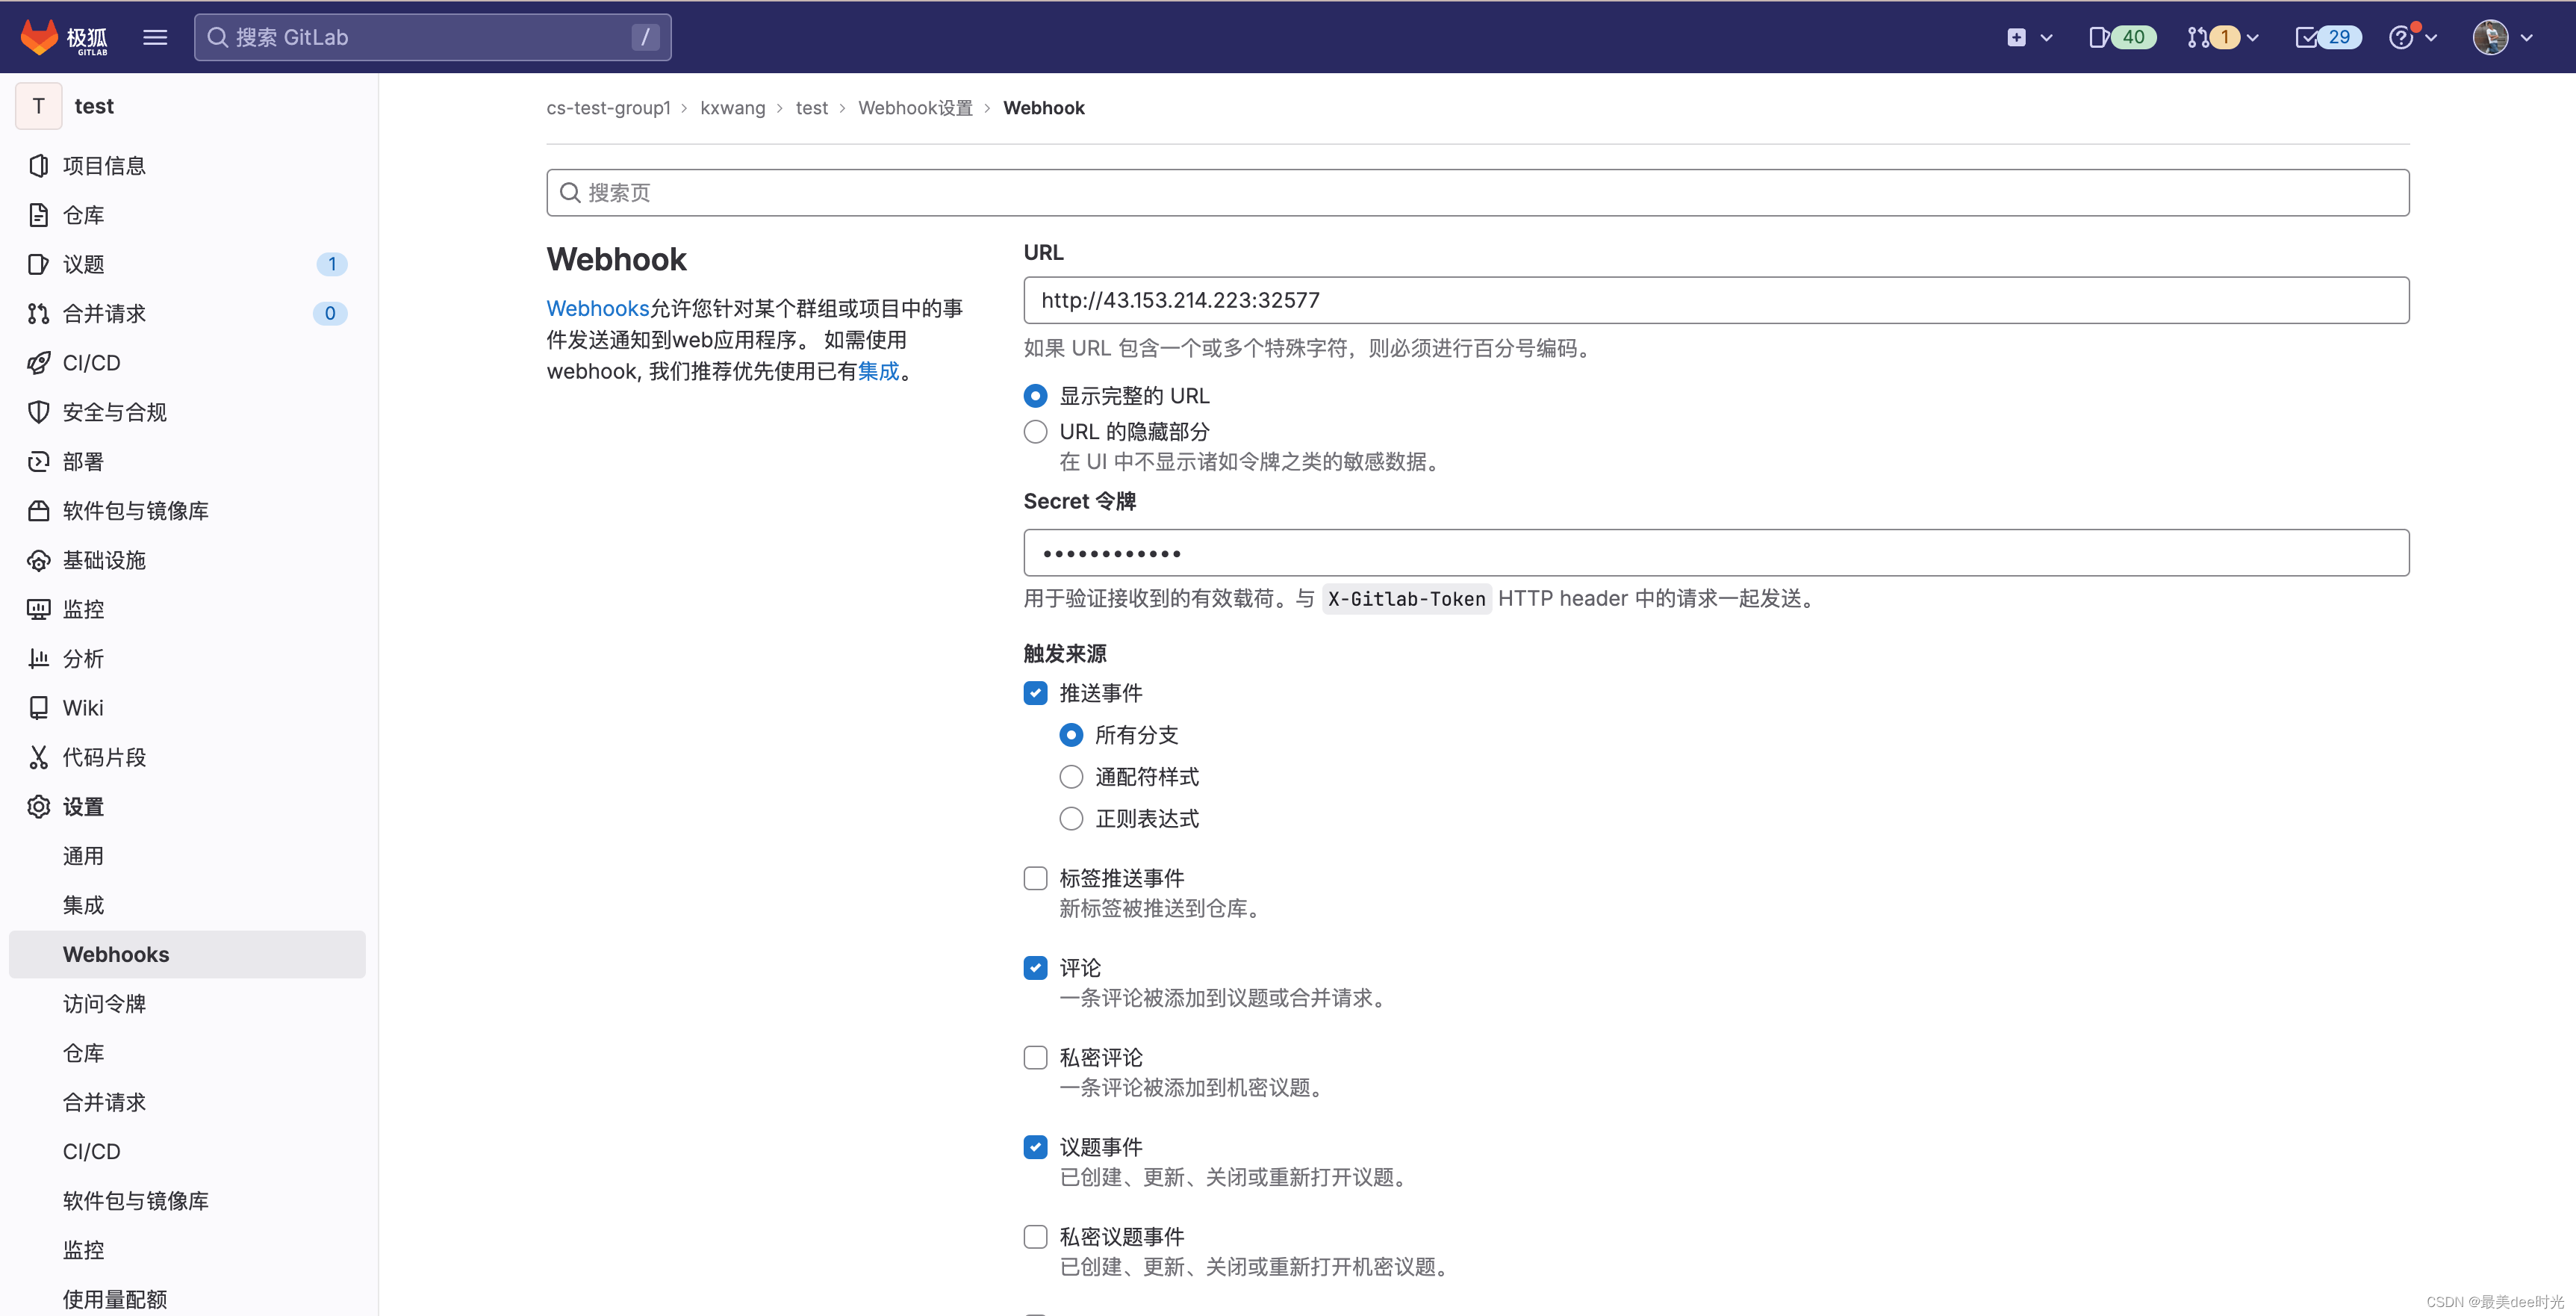The image size is (2576, 1316).
Task: Choose the 正则表达式 radio option
Action: click(x=1071, y=819)
